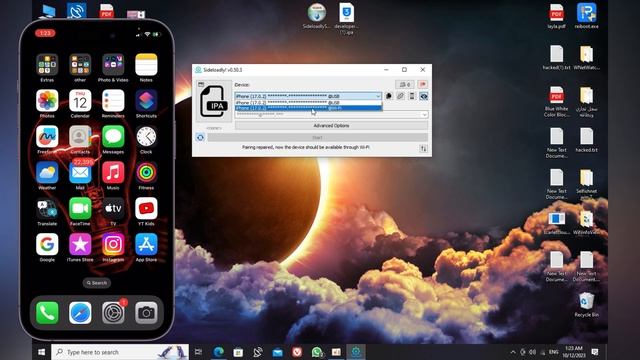Open App Store on the iPhone
The height and width of the screenshot is (360, 640).
tap(146, 244)
